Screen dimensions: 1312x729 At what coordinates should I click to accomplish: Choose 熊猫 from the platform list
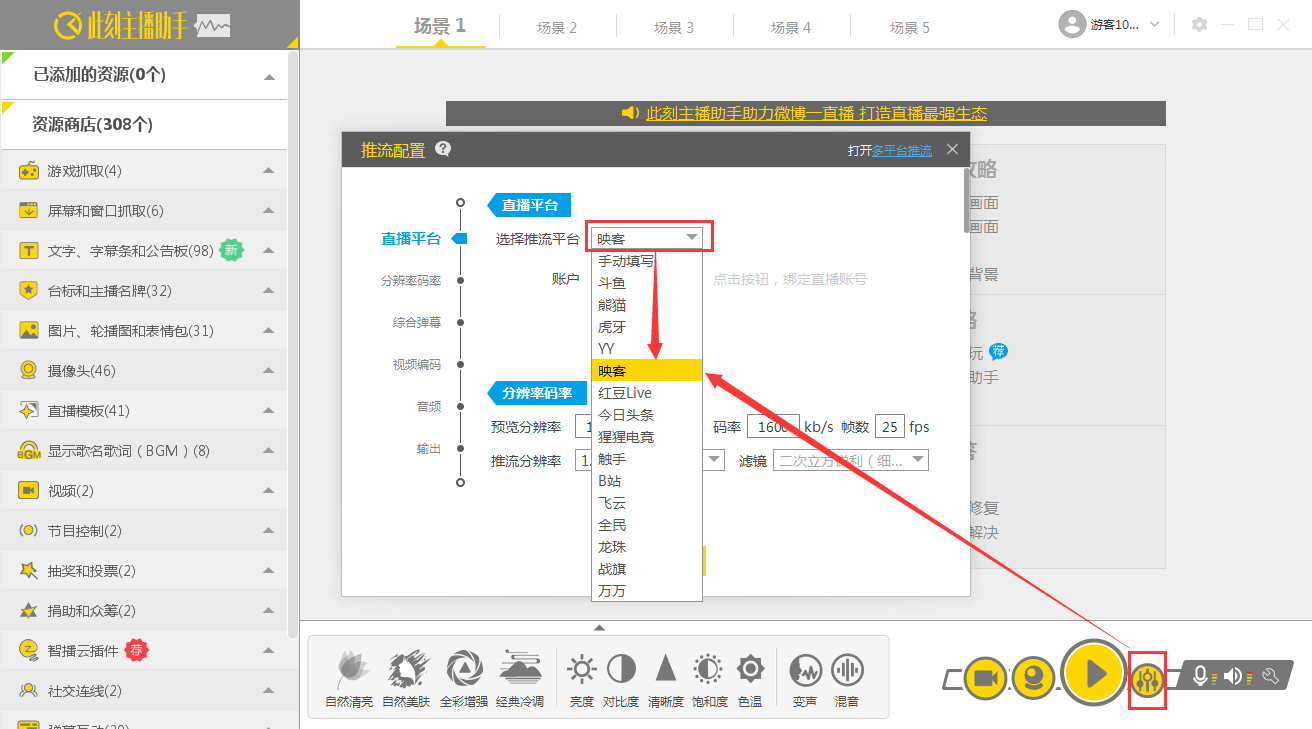(647, 305)
